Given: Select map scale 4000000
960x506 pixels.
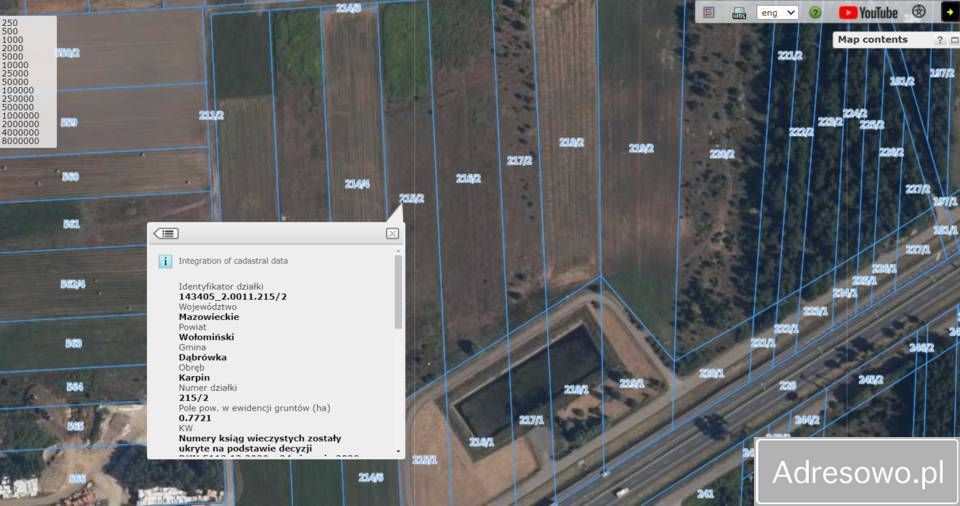Looking at the screenshot, I should (20, 132).
